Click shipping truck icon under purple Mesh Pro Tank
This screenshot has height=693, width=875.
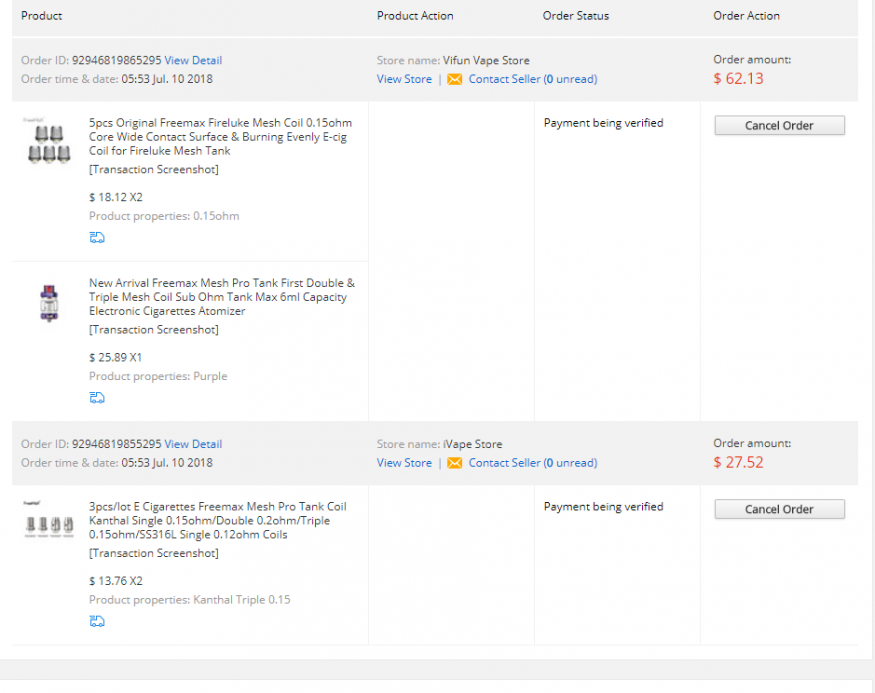coord(97,397)
